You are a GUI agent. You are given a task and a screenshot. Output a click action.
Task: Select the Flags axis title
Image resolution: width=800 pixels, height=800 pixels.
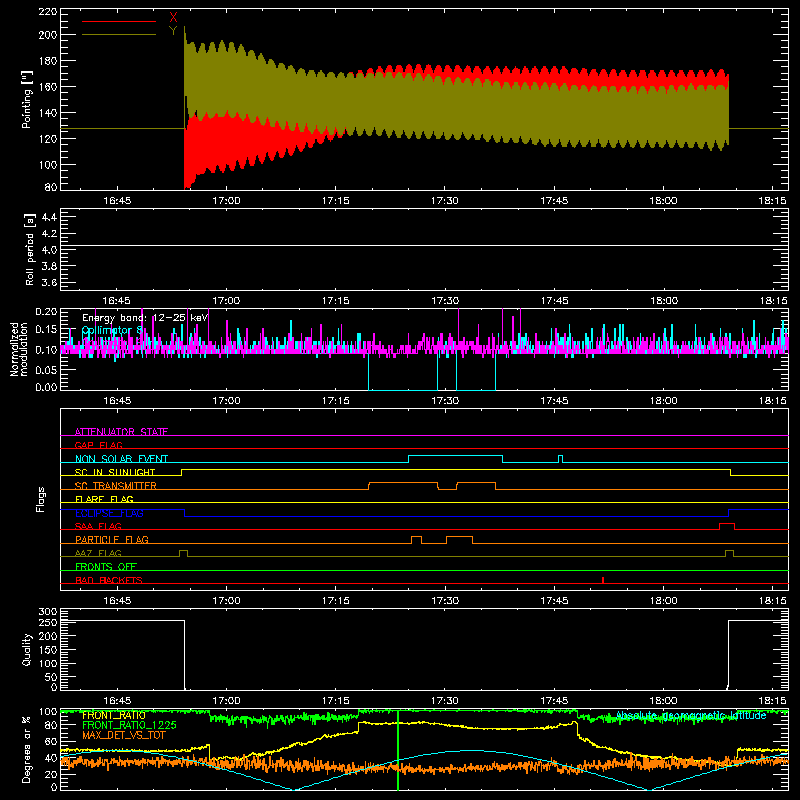pos(41,499)
